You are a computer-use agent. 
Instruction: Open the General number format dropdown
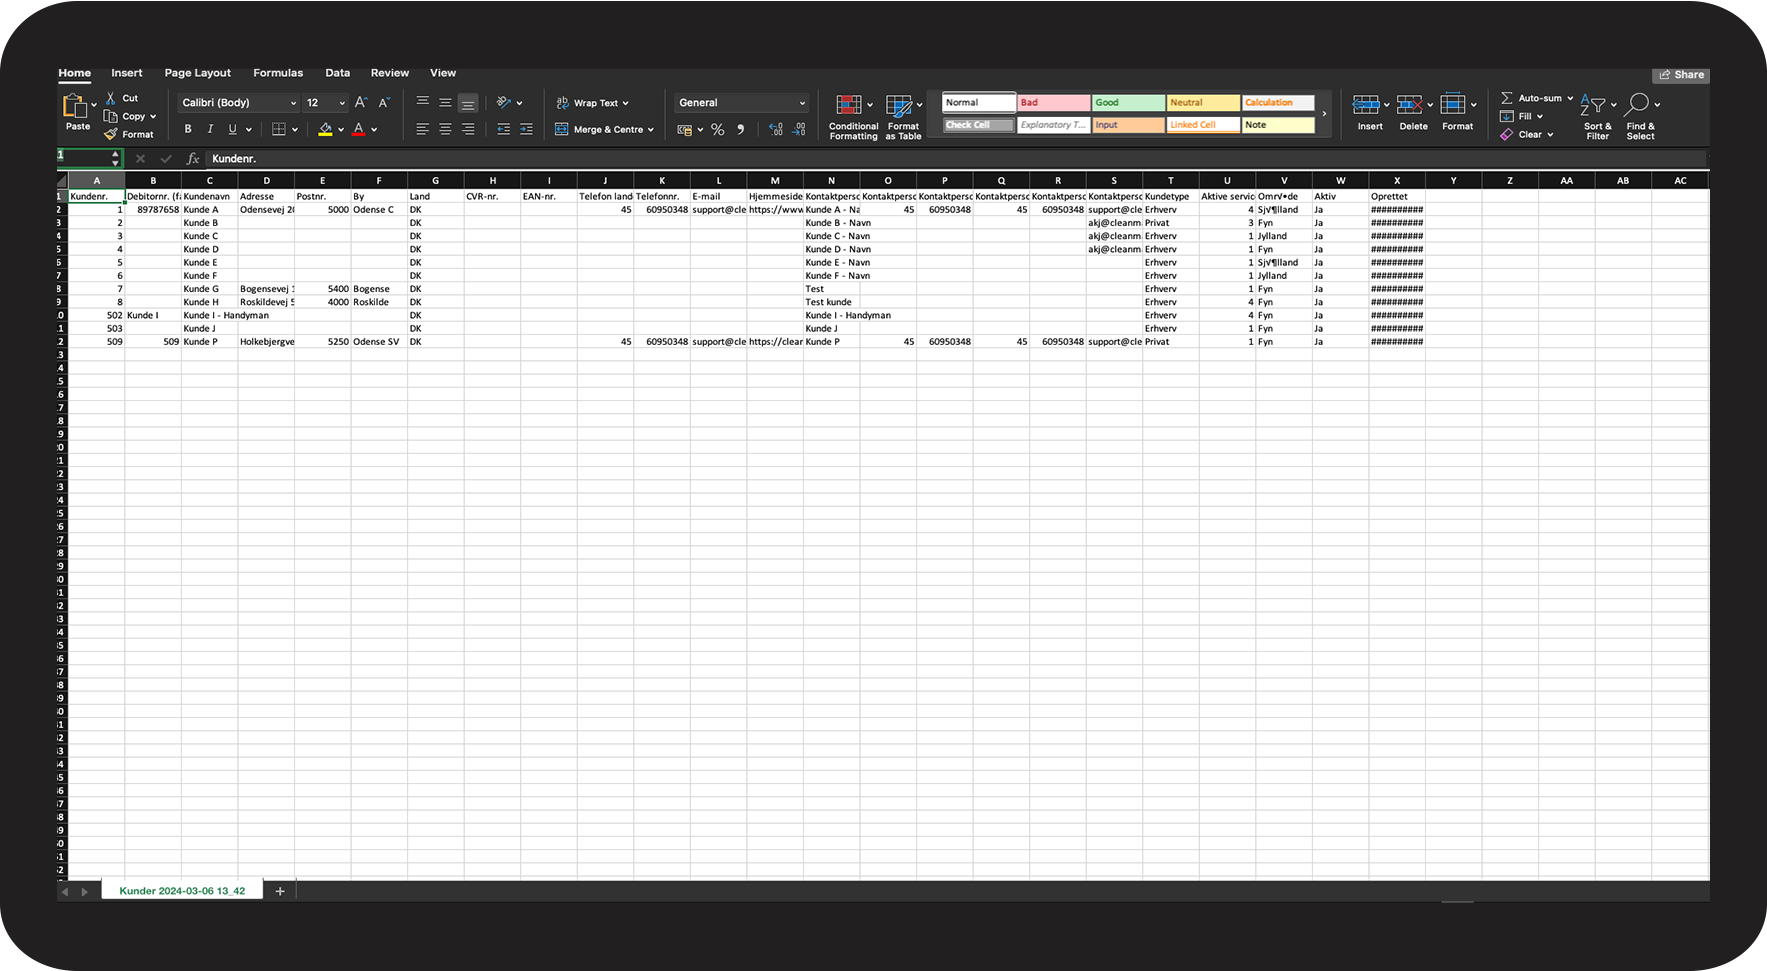(x=741, y=103)
